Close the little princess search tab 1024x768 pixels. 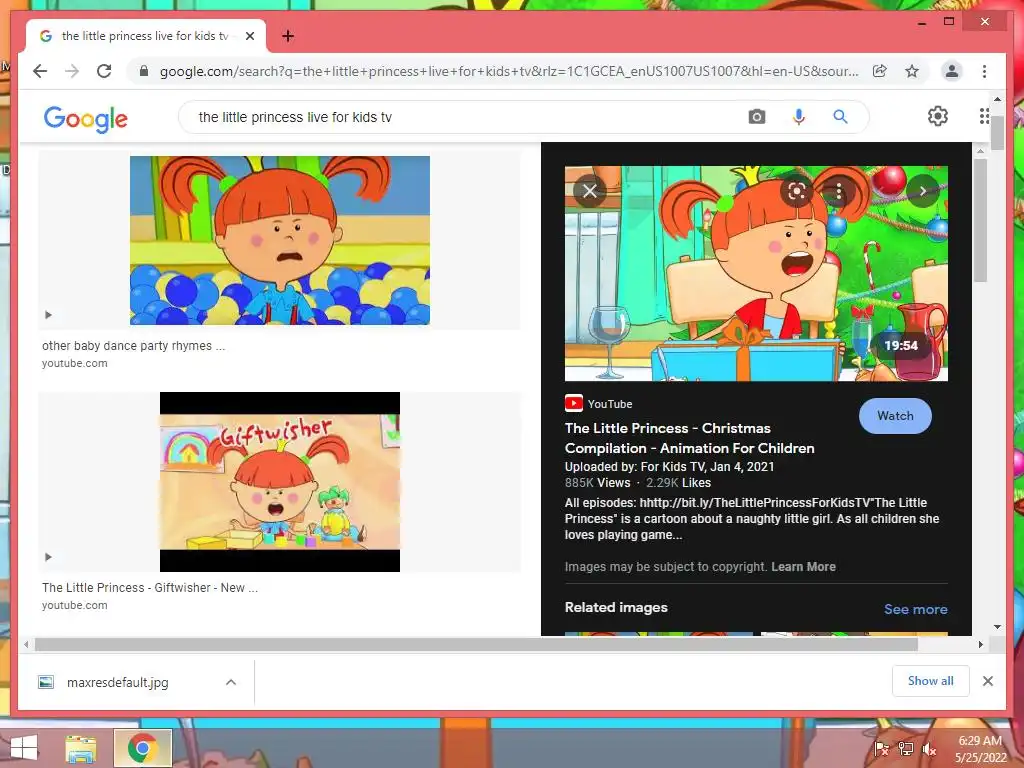249,36
